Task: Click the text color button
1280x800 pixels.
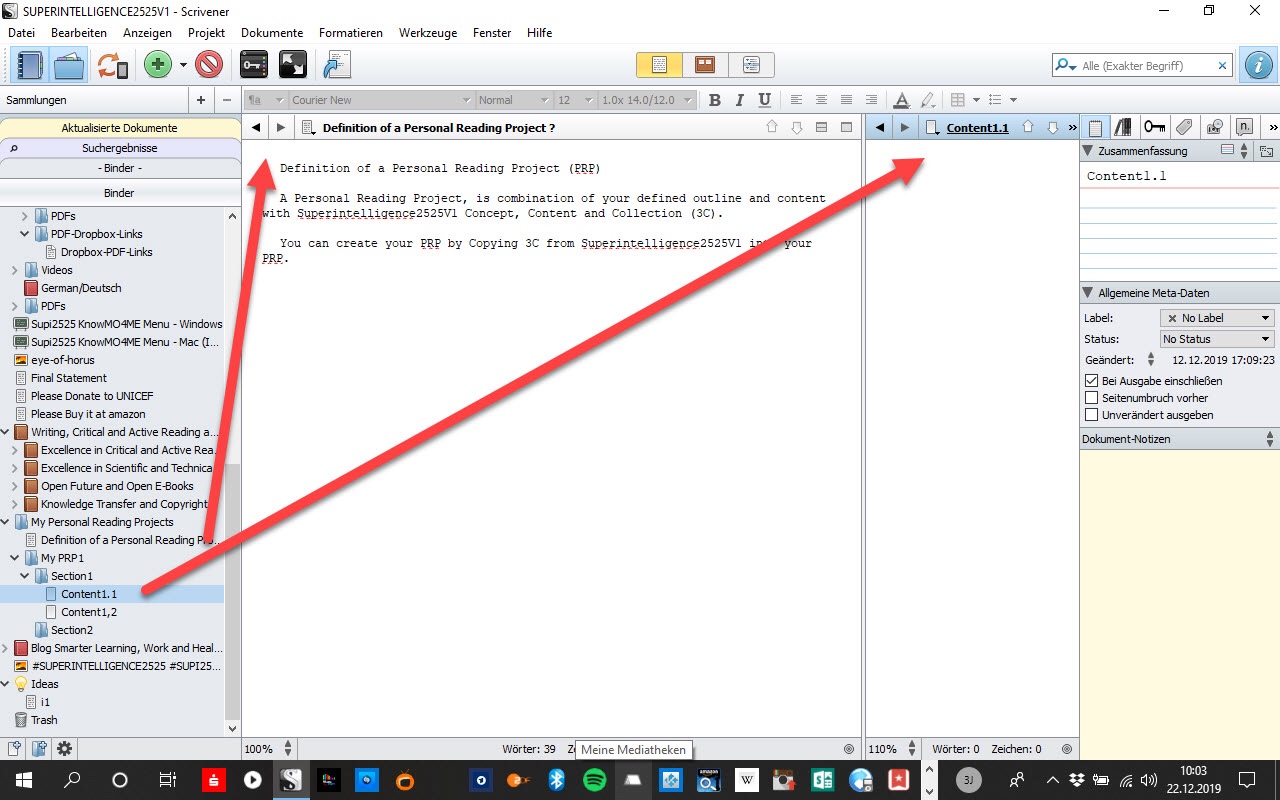Action: click(x=901, y=100)
